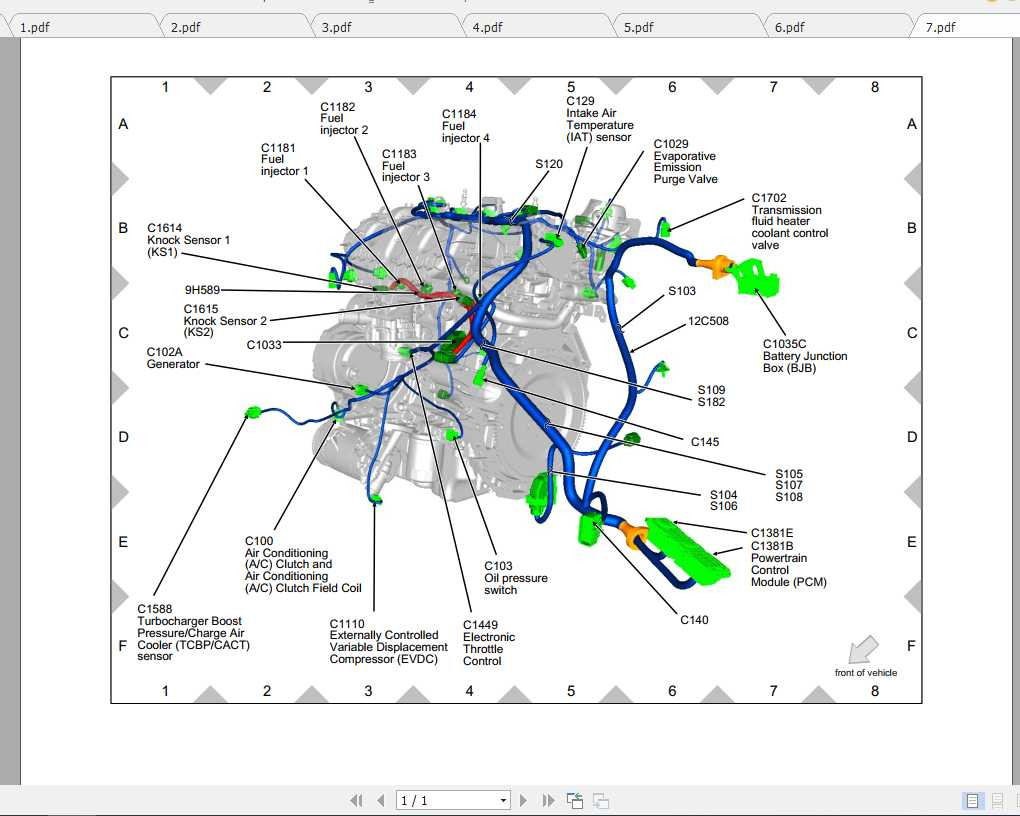The image size is (1020, 816).
Task: Click the S103 splice label
Action: (682, 291)
